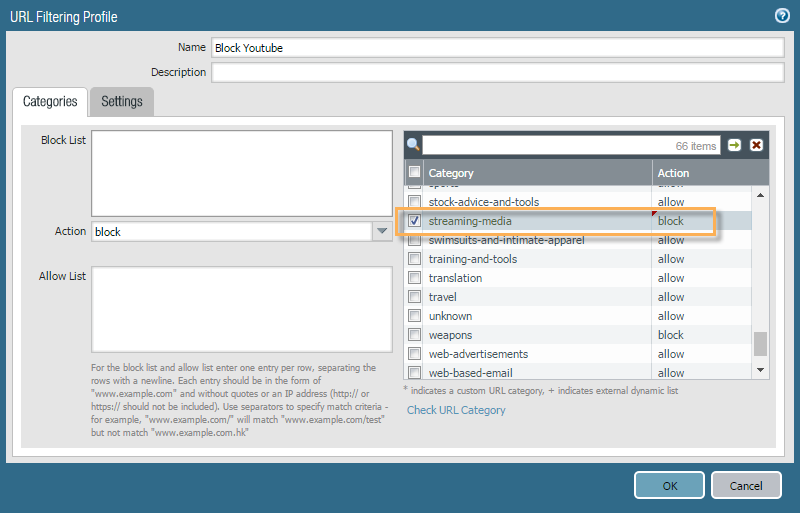Screen dimensions: 800x513
Task: Click the category list scrollbar thumb
Action: pyautogui.click(x=760, y=344)
